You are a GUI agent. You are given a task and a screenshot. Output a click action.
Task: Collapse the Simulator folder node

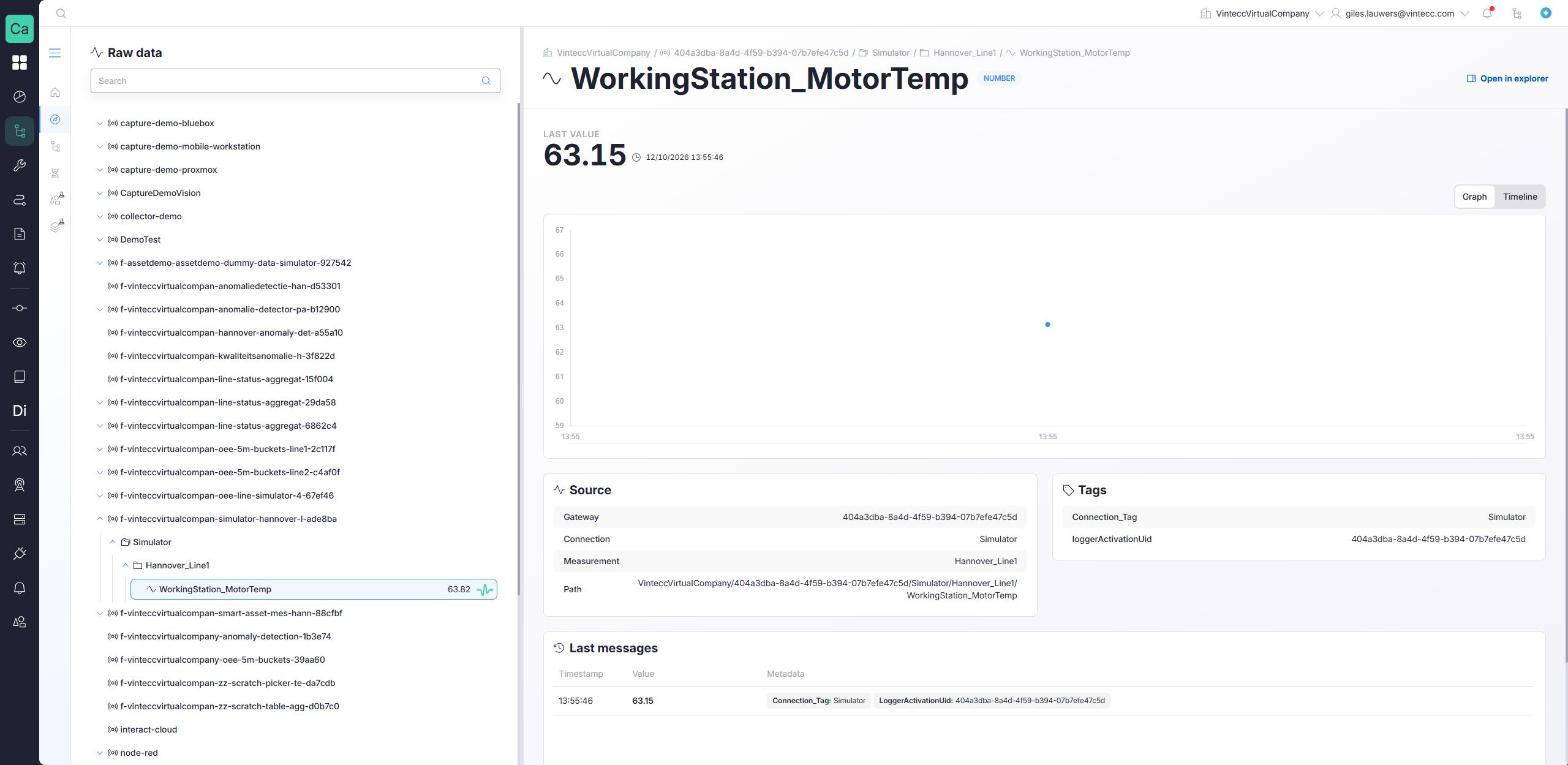112,542
